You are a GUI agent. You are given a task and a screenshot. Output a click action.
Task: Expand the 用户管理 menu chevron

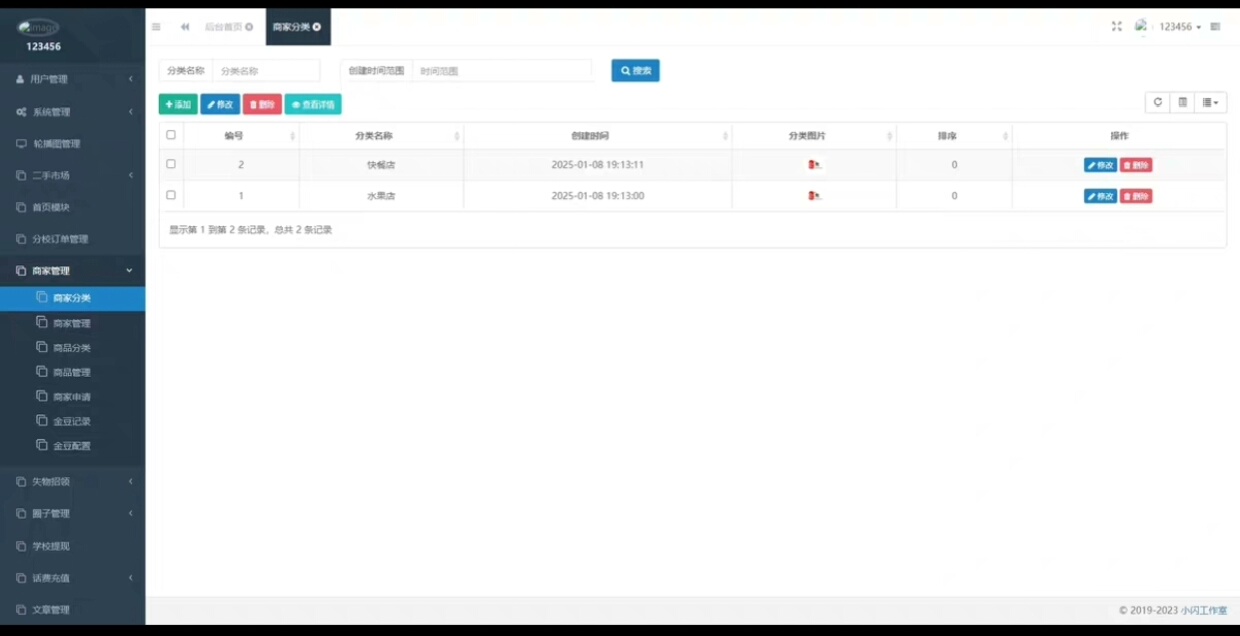click(x=130, y=79)
